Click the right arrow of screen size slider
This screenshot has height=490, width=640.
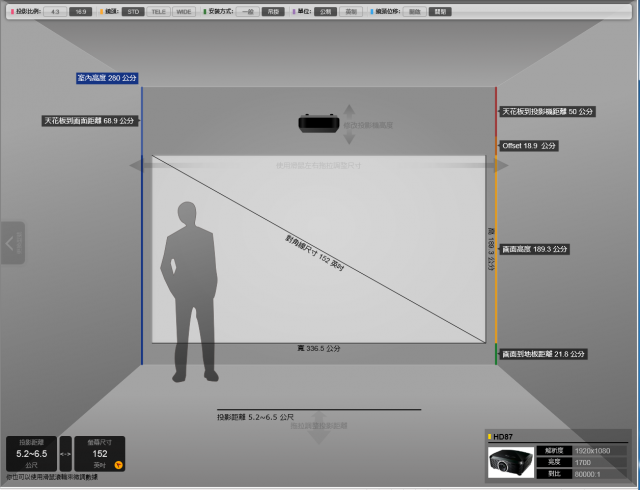(x=502, y=165)
